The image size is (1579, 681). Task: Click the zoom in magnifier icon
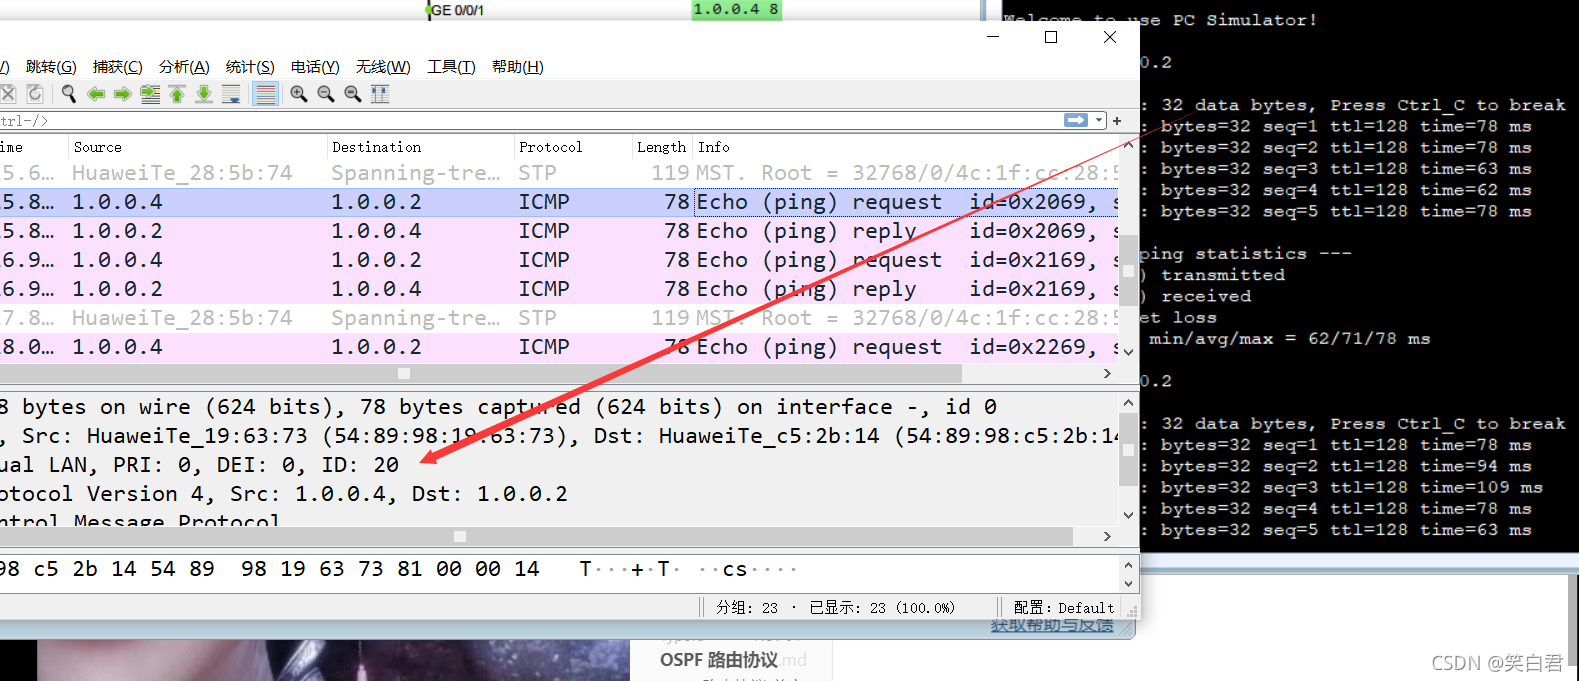click(x=299, y=94)
